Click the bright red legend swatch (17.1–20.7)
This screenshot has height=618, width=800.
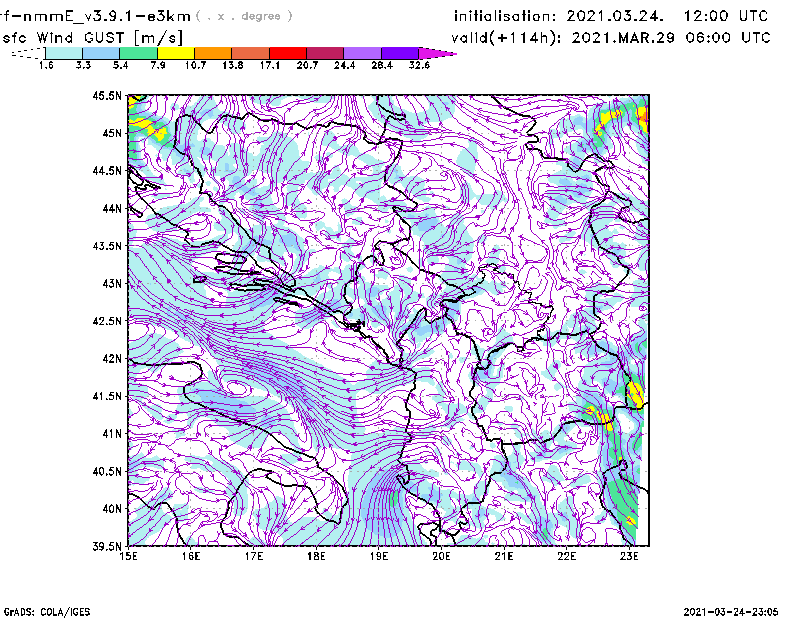[x=288, y=53]
